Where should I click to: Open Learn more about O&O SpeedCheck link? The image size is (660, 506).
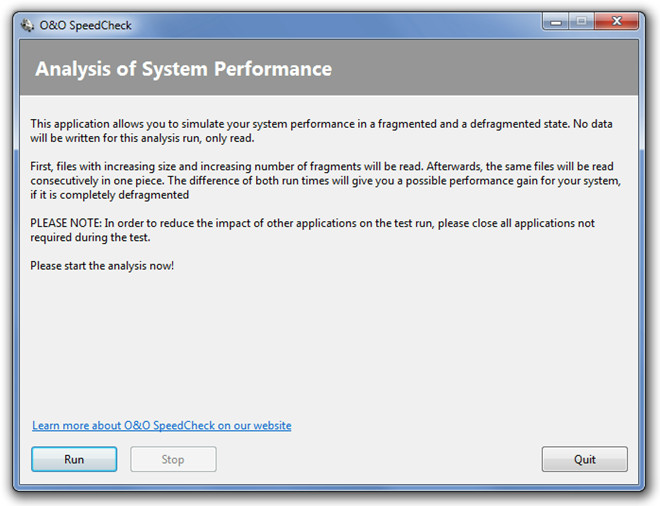click(162, 426)
